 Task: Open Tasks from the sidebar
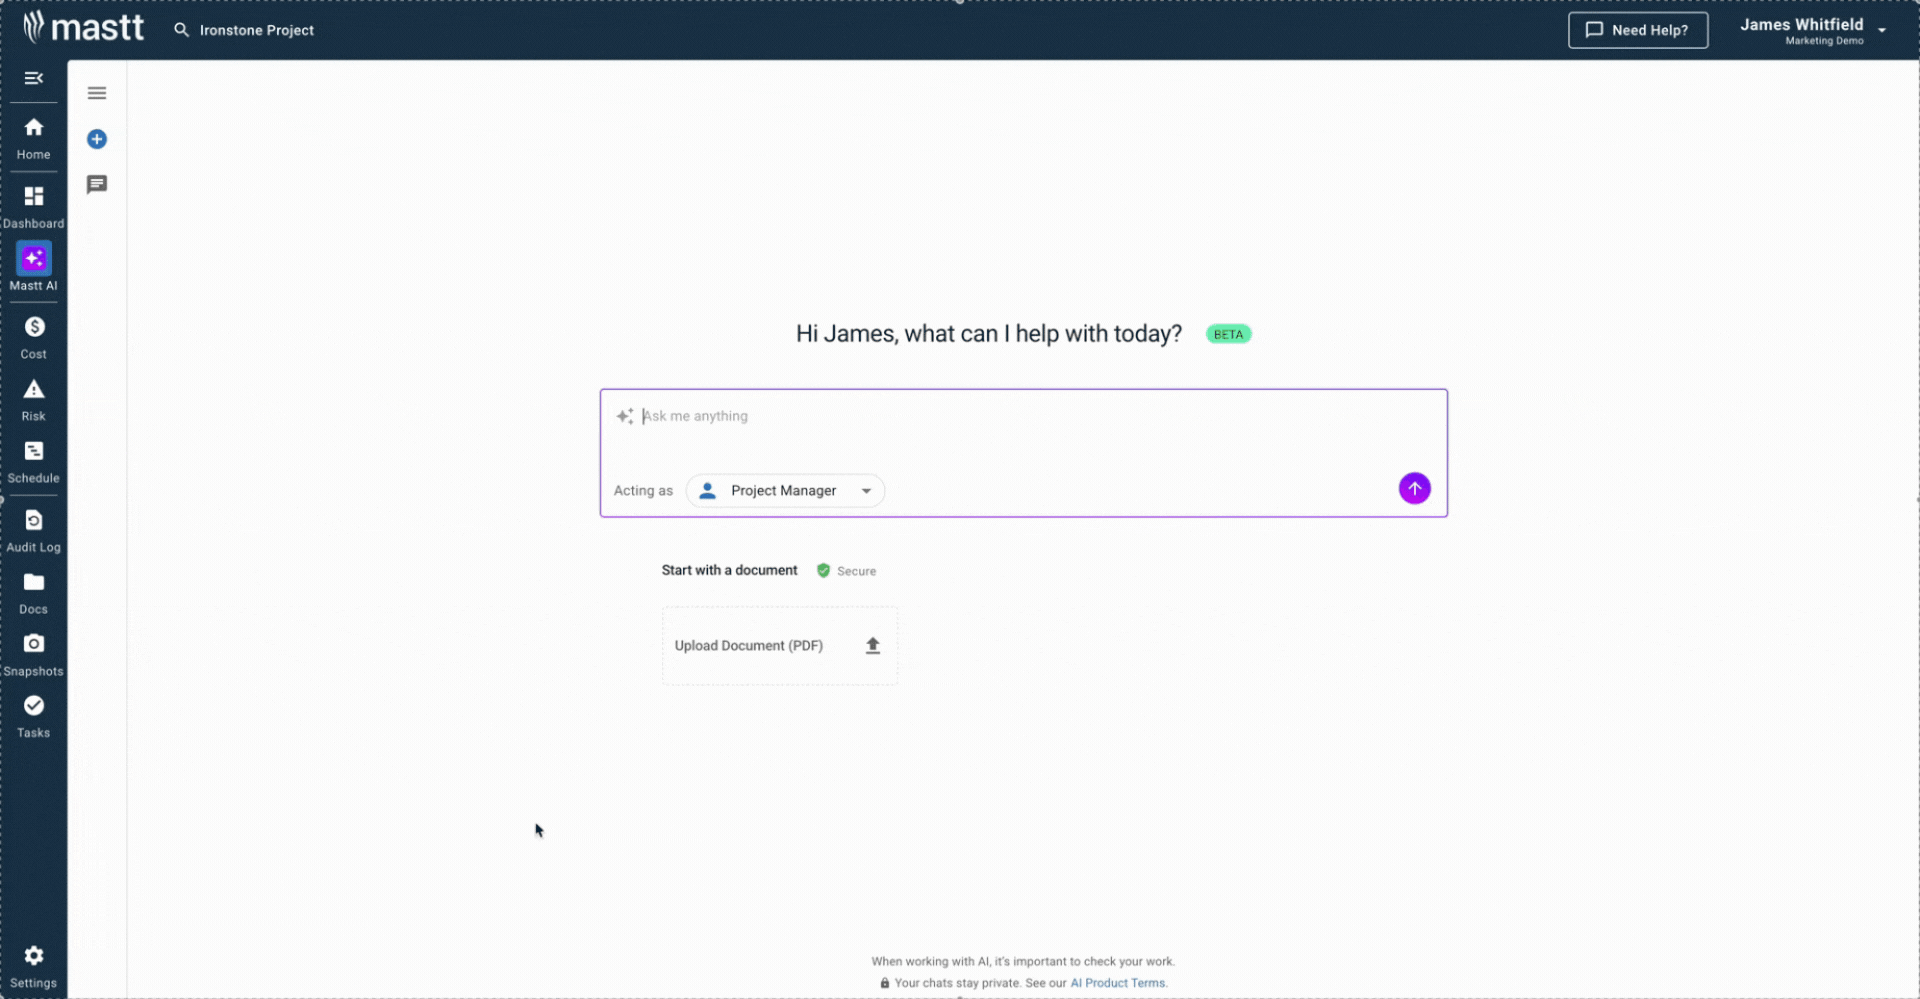(33, 713)
